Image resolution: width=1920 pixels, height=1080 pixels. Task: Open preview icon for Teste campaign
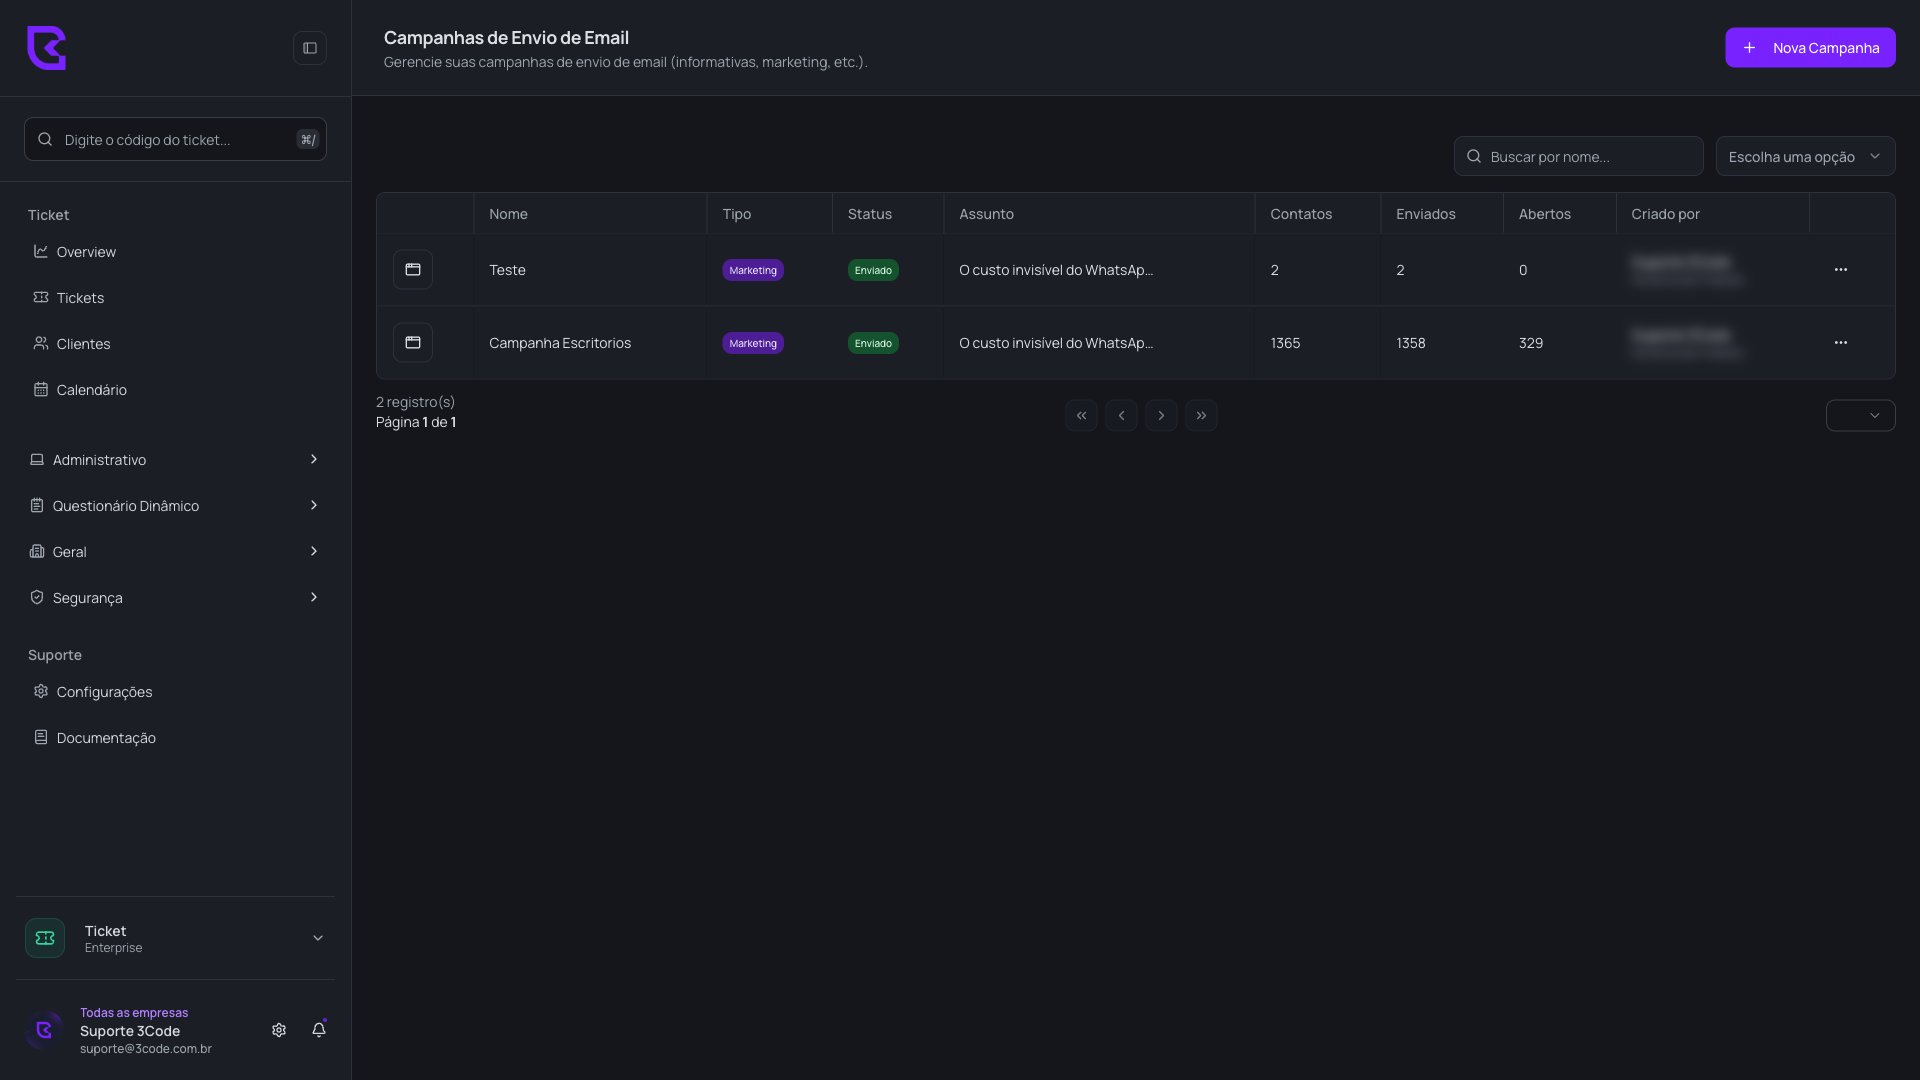pos(413,270)
